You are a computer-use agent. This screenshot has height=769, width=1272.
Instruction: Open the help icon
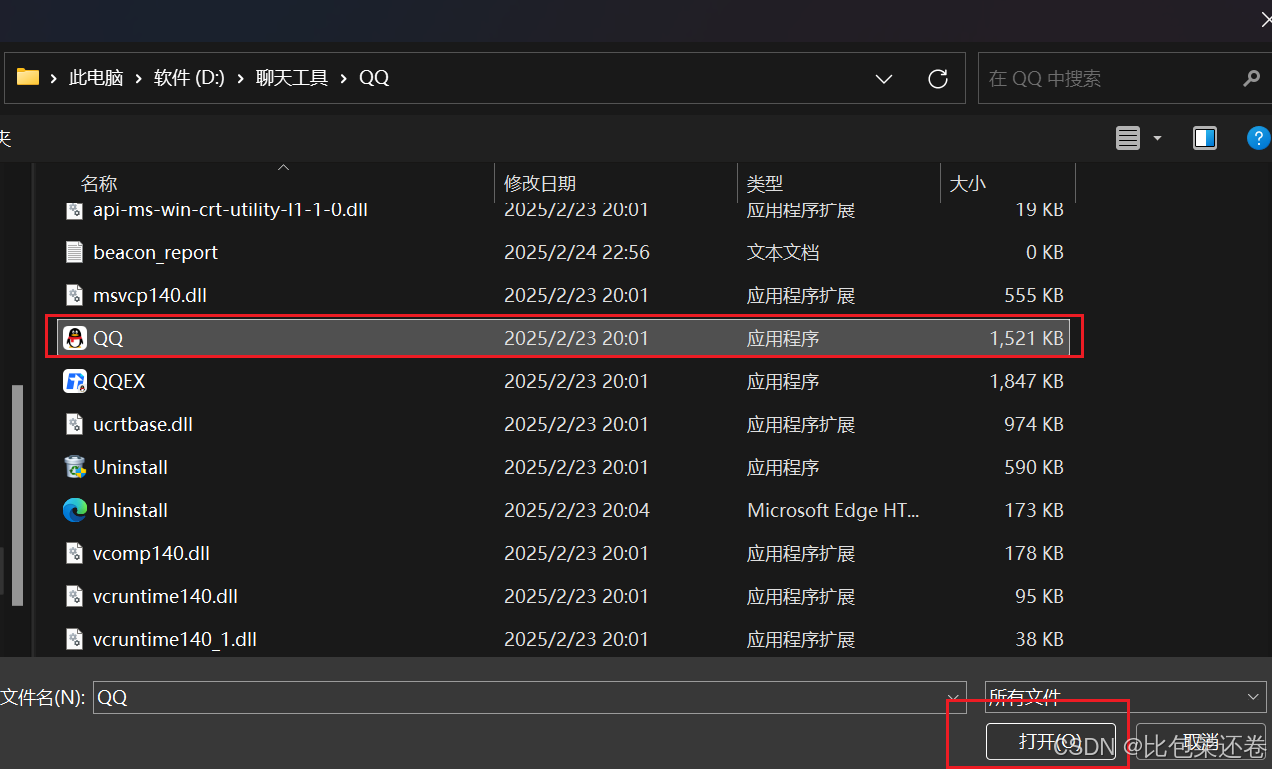(1259, 138)
